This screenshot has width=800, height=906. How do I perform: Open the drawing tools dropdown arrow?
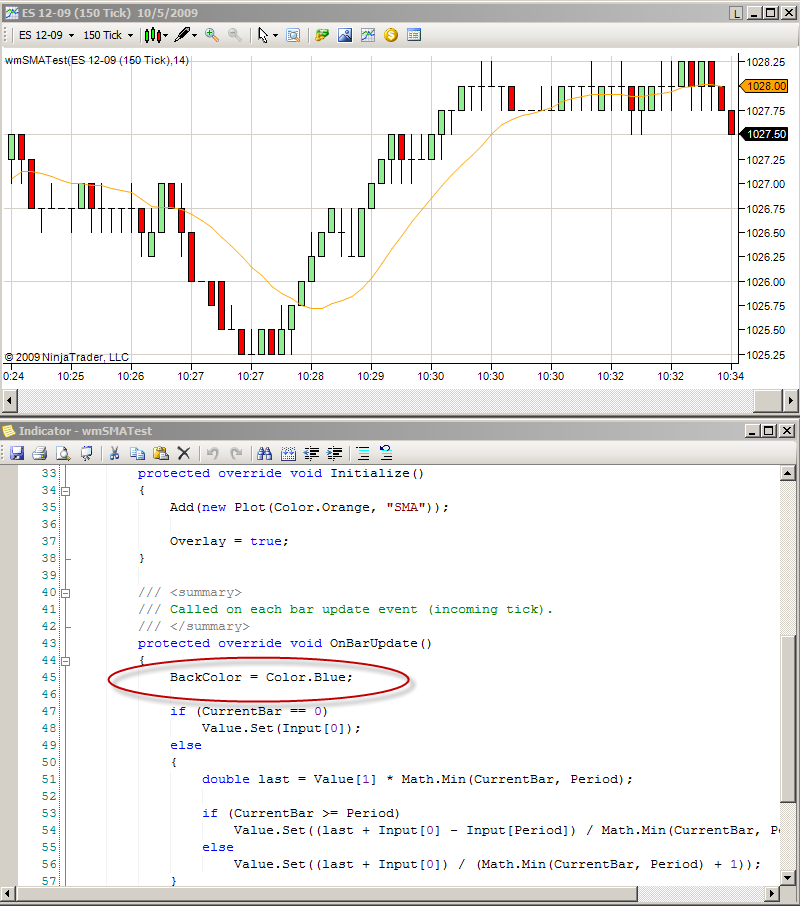195,36
